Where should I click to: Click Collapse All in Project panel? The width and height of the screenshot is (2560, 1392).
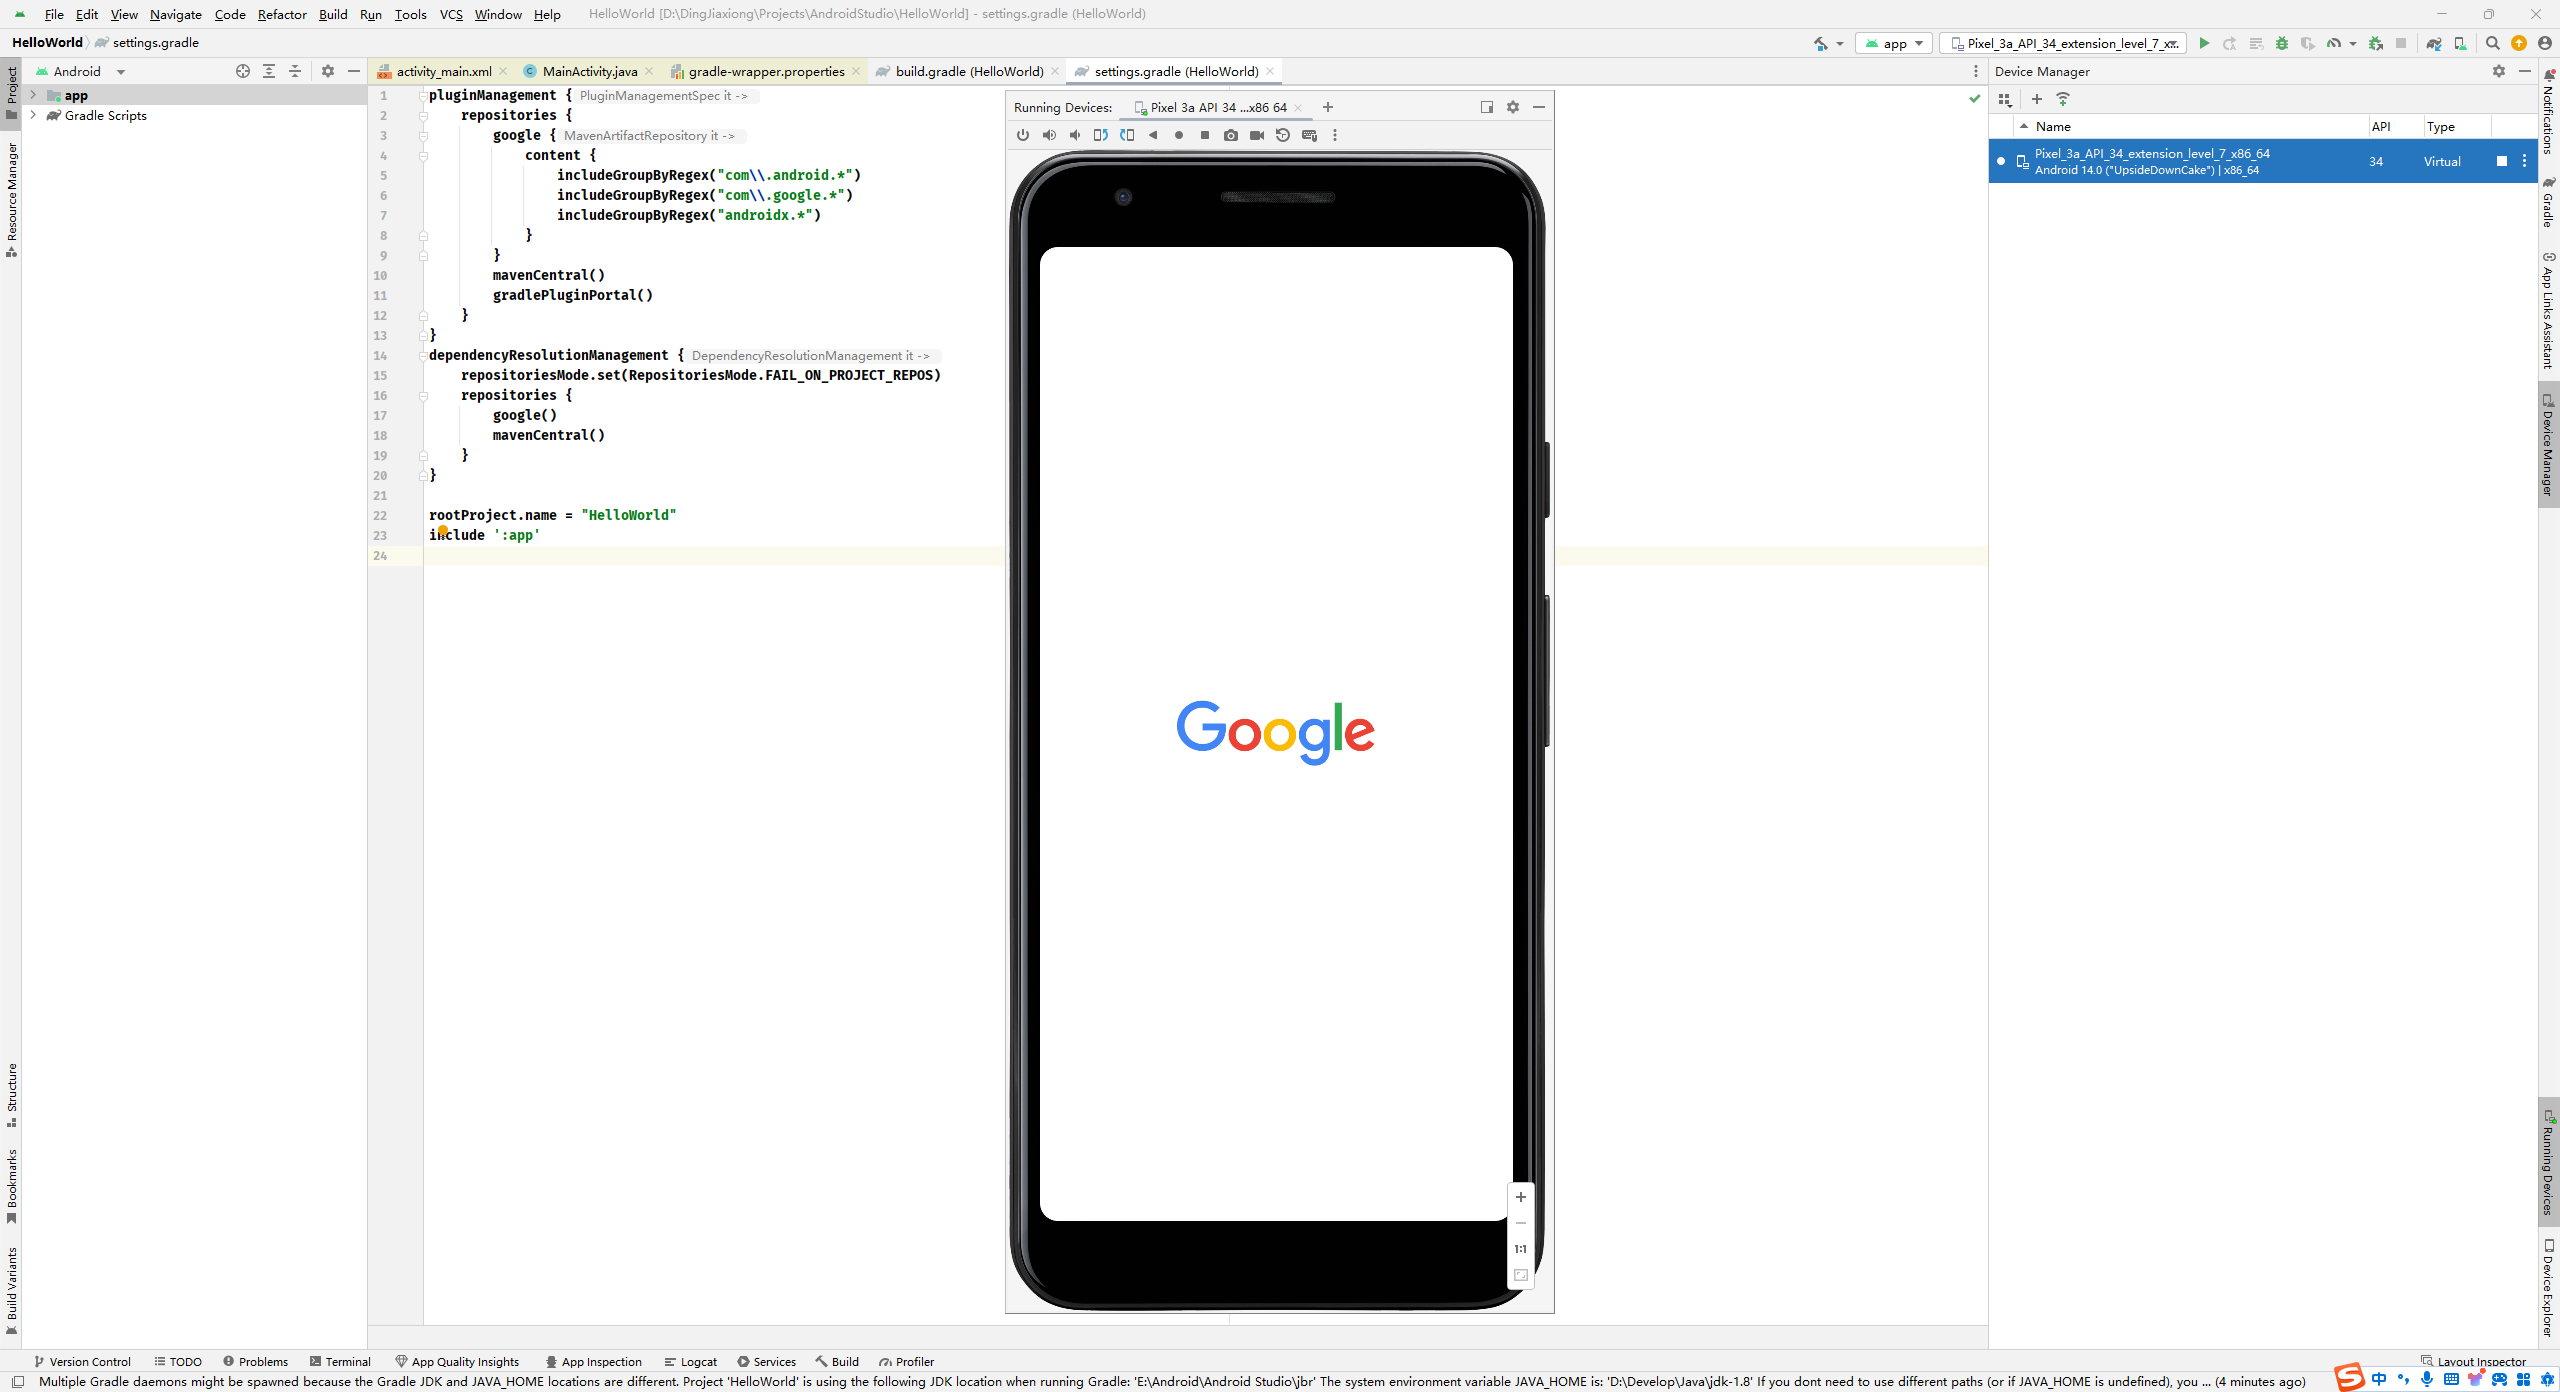295,71
